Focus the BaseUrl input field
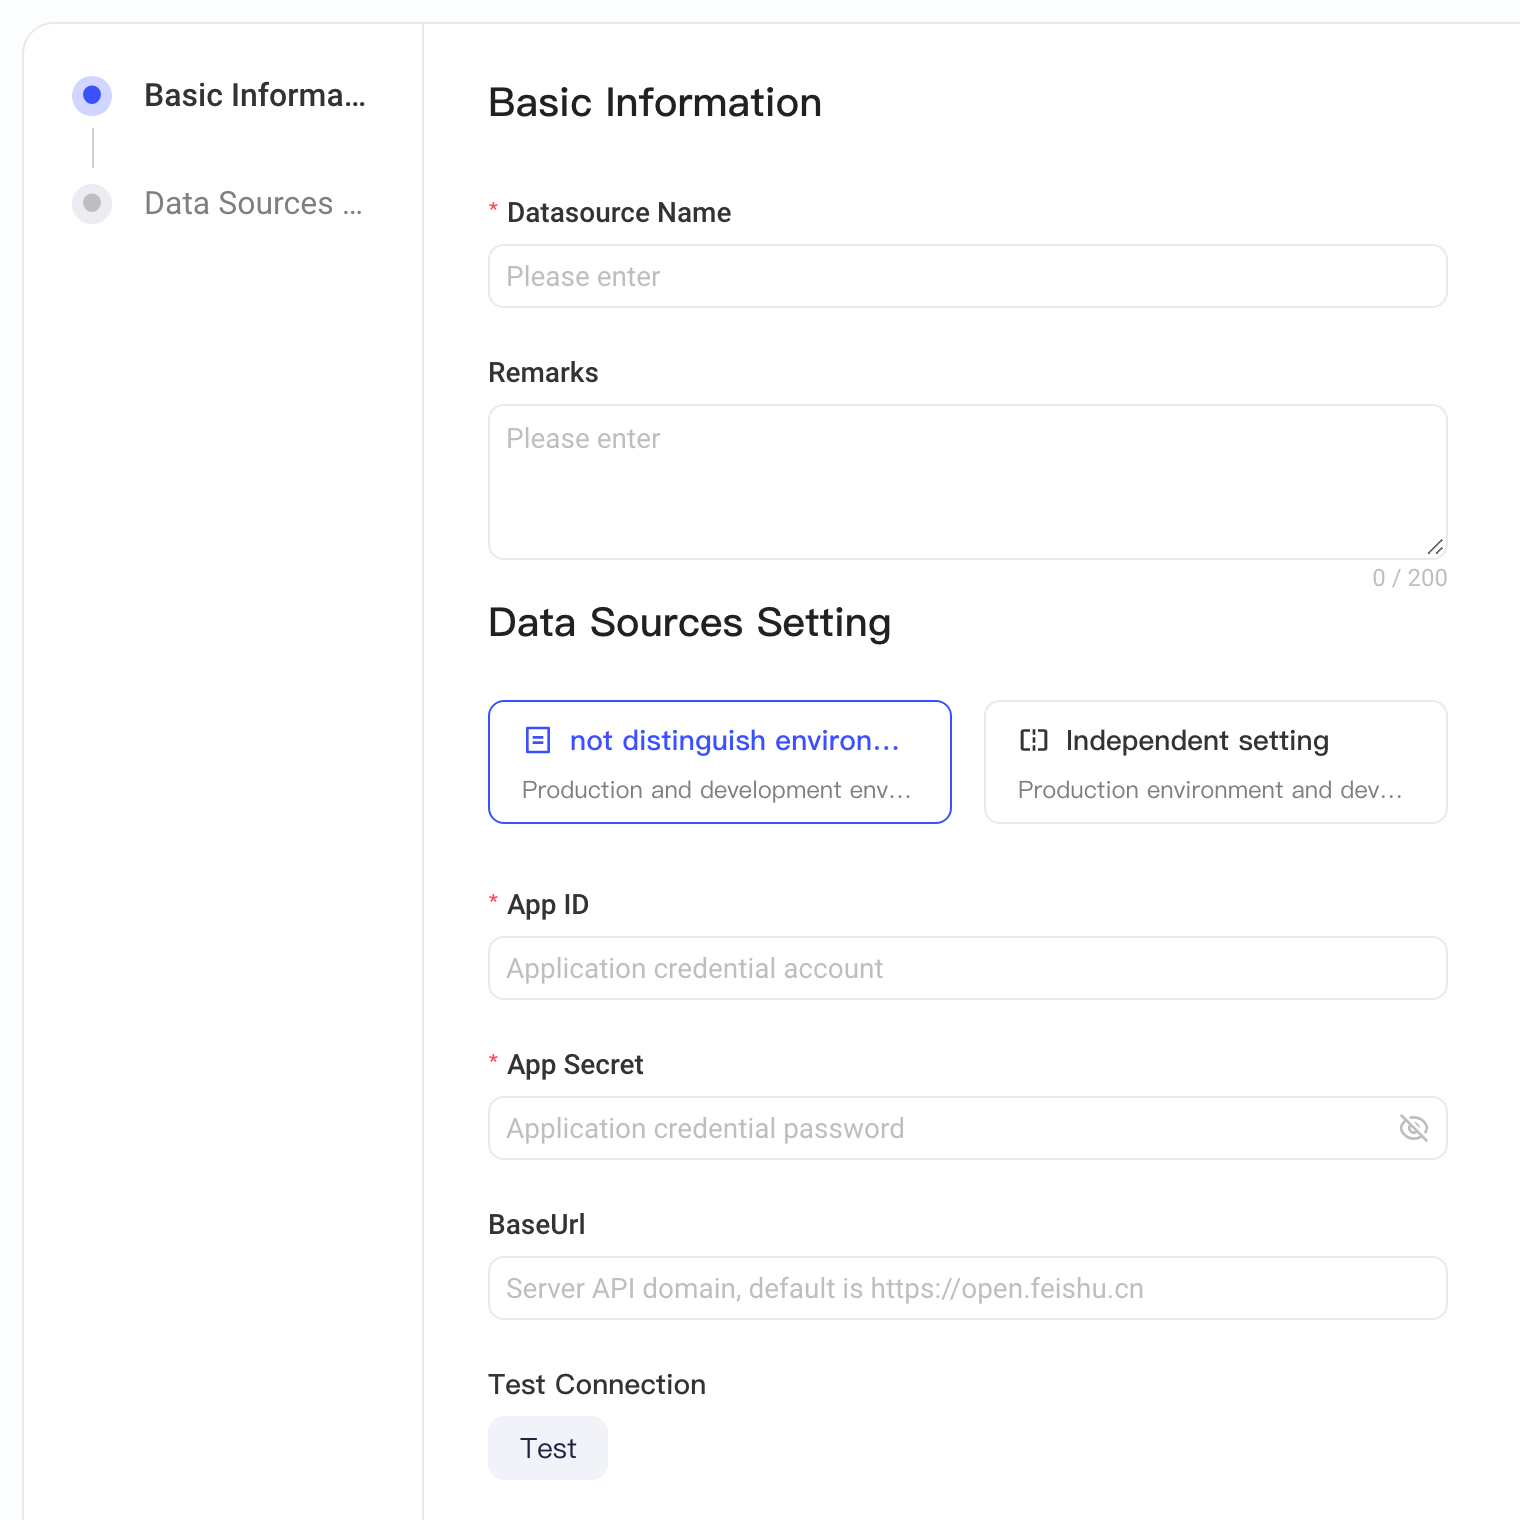Viewport: 1520px width, 1520px height. click(968, 1288)
